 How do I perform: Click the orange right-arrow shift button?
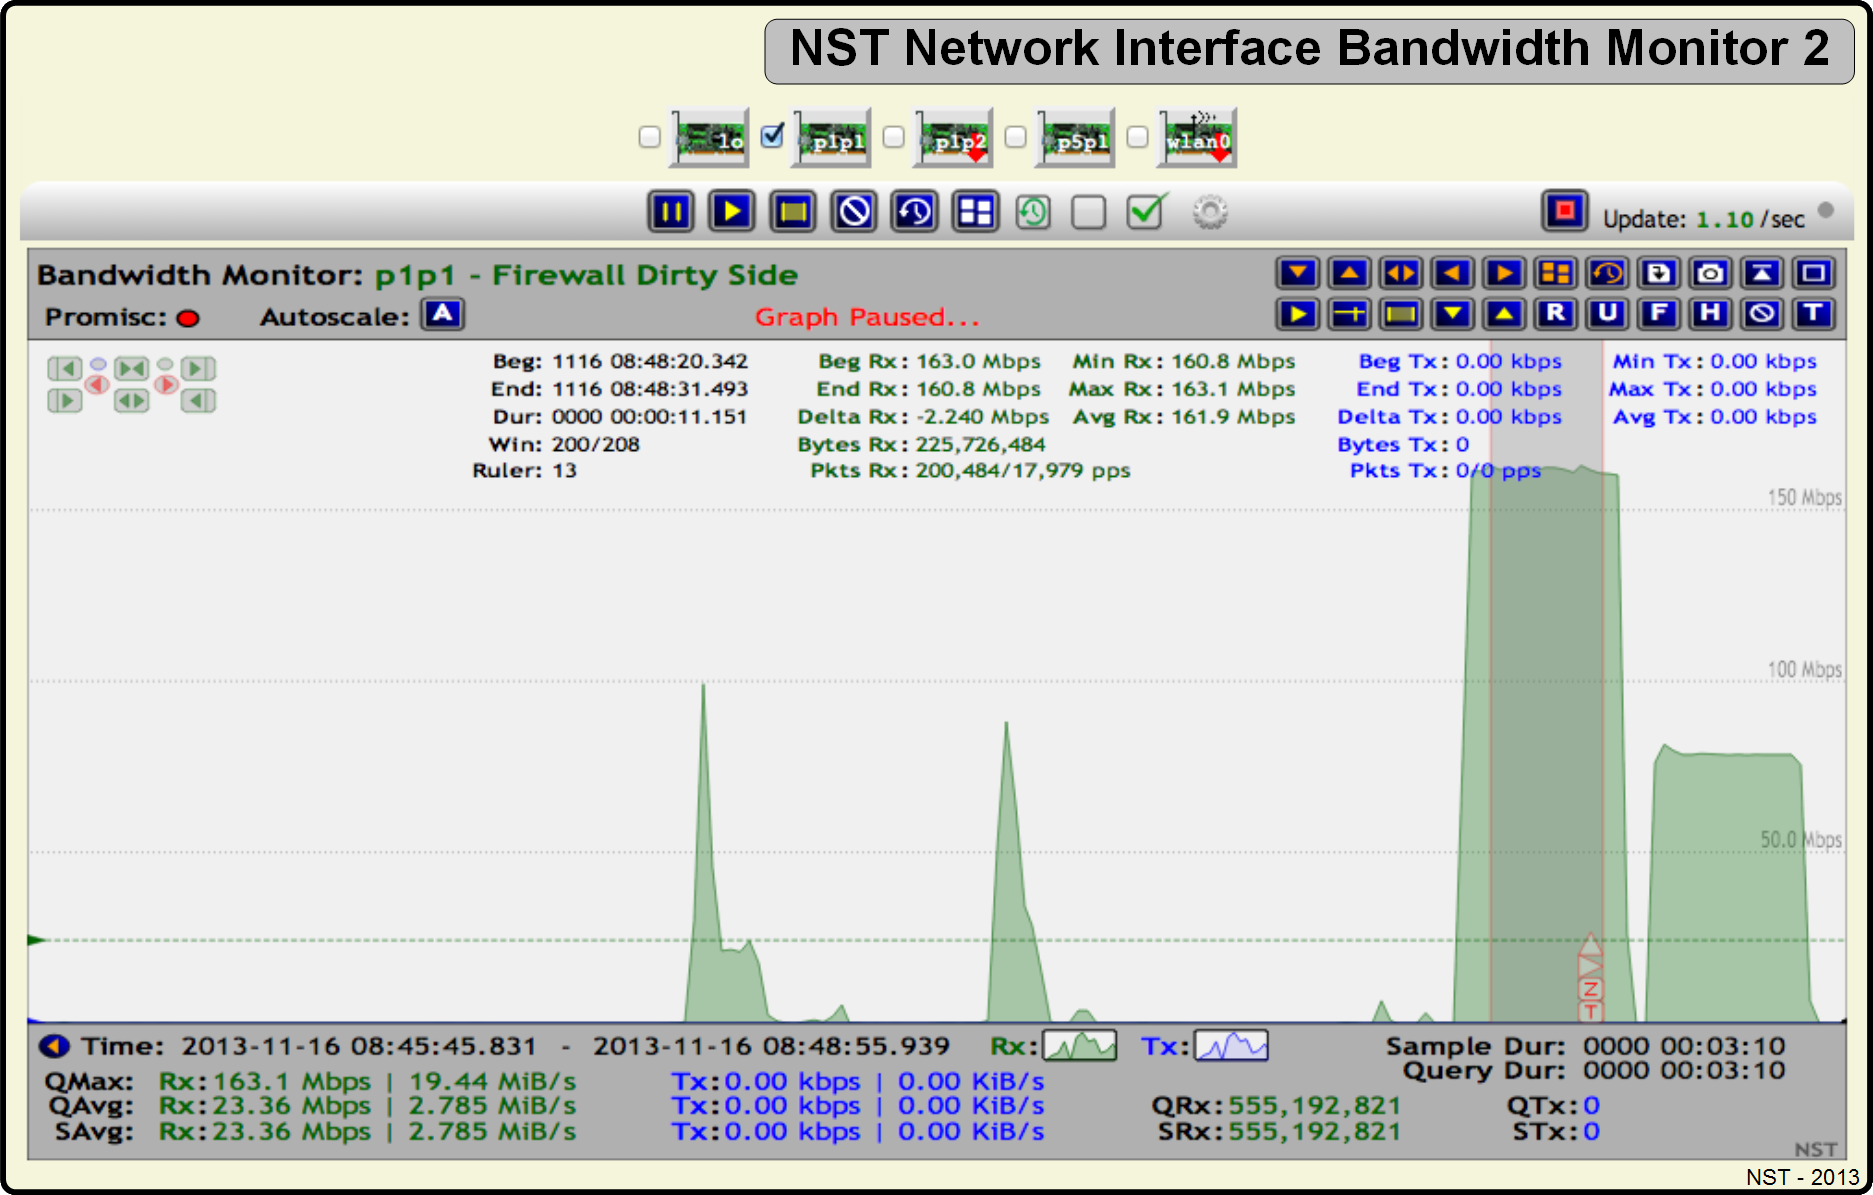click(x=1504, y=273)
